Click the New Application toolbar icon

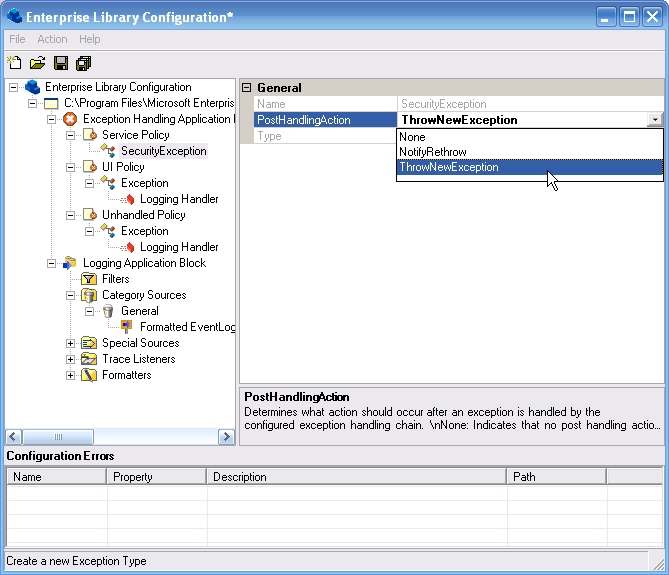coord(14,63)
